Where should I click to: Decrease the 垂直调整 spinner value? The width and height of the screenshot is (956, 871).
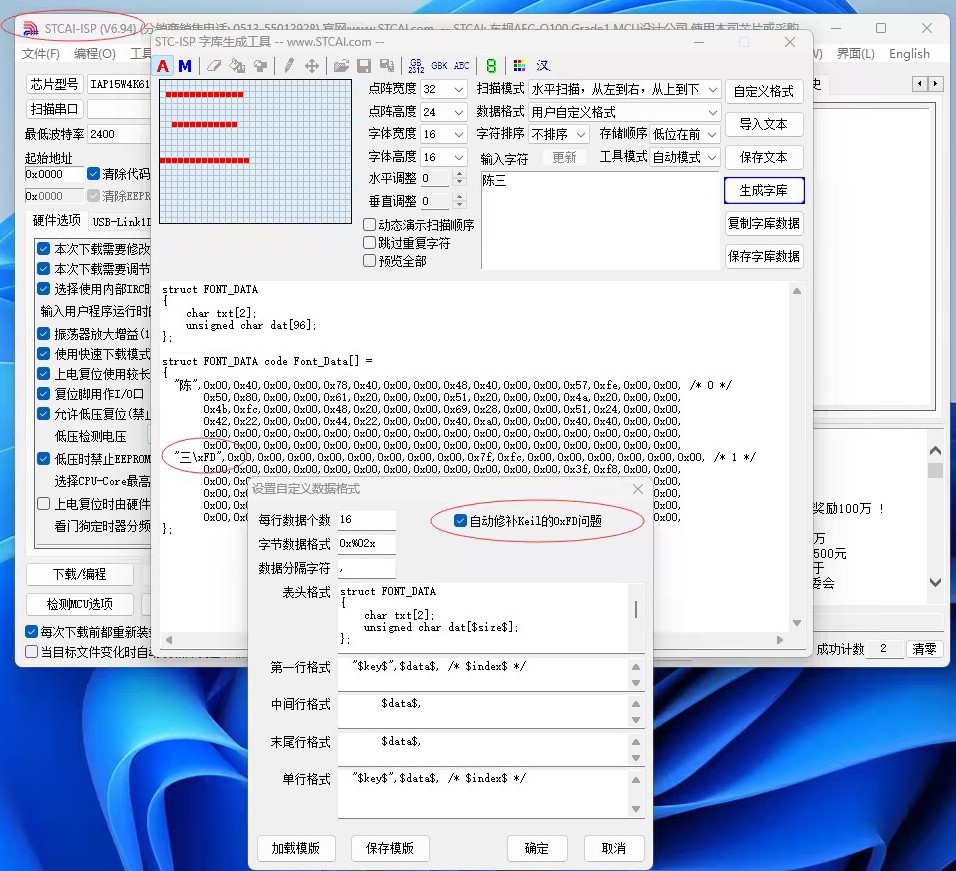pos(460,205)
